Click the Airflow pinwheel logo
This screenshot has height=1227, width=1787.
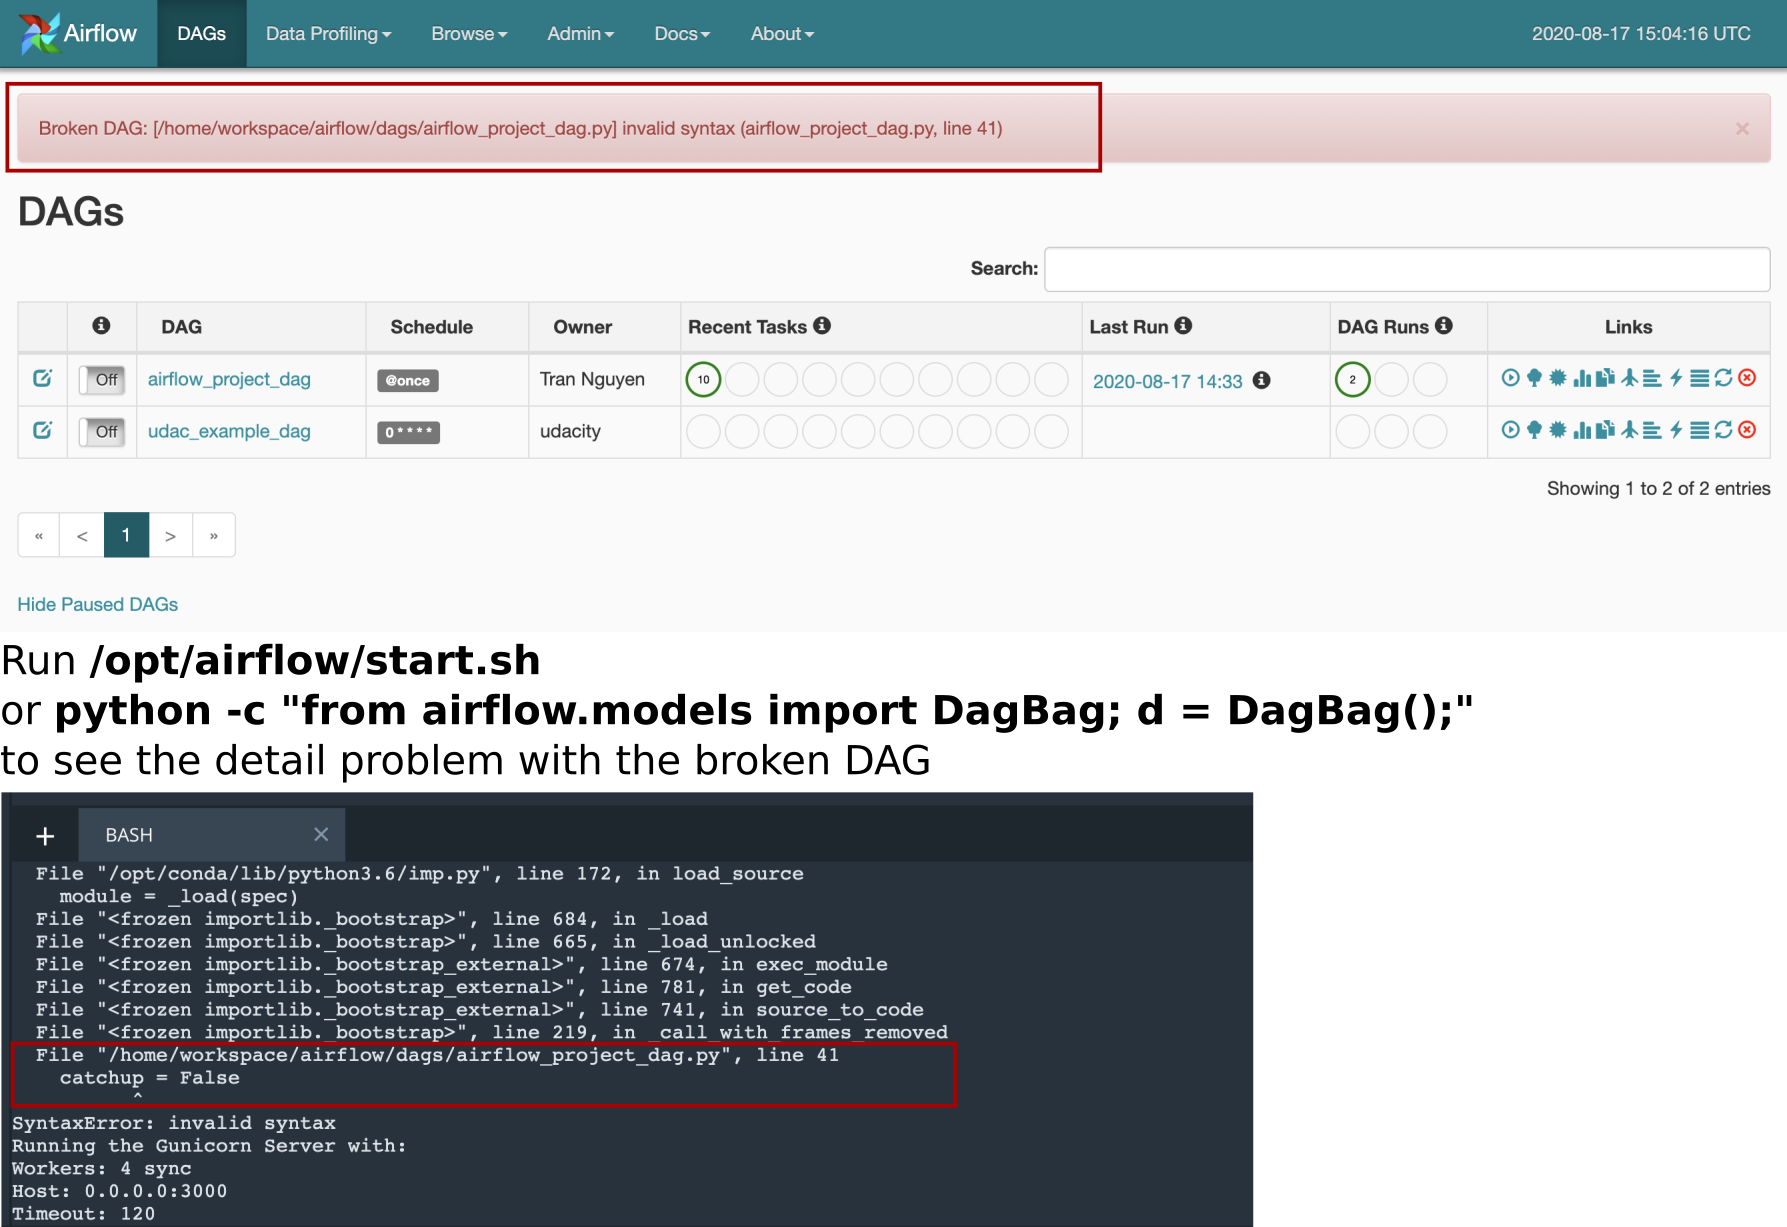click(39, 33)
